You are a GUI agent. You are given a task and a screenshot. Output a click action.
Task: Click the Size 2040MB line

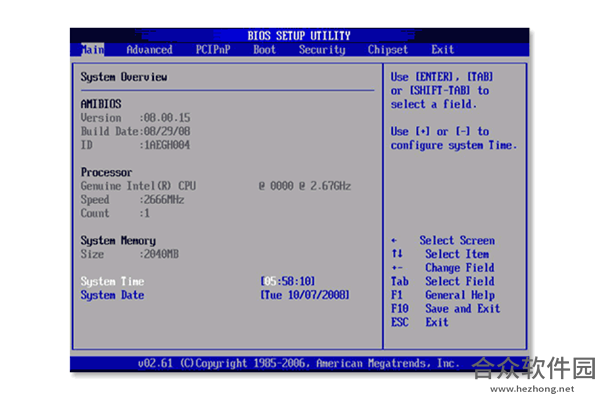click(130, 254)
